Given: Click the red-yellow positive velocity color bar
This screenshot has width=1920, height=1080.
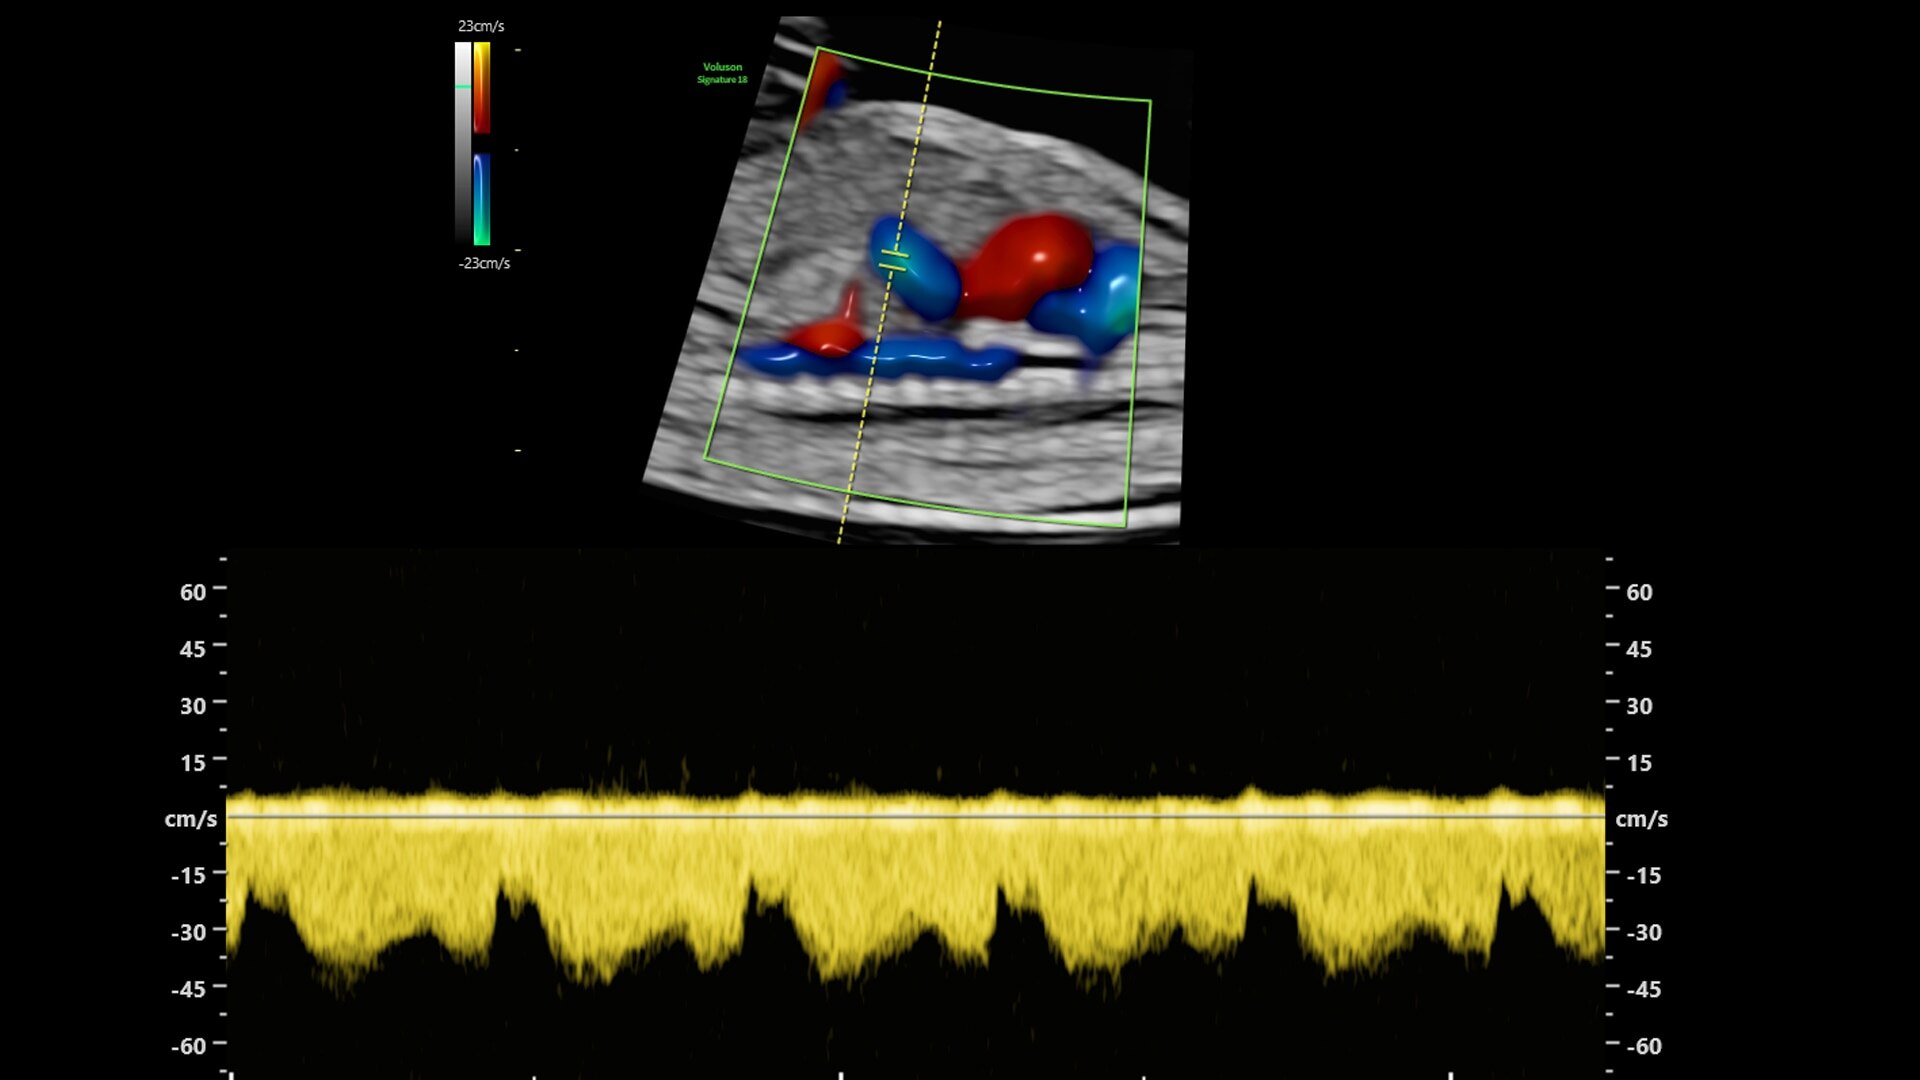Looking at the screenshot, I should pos(482,88).
